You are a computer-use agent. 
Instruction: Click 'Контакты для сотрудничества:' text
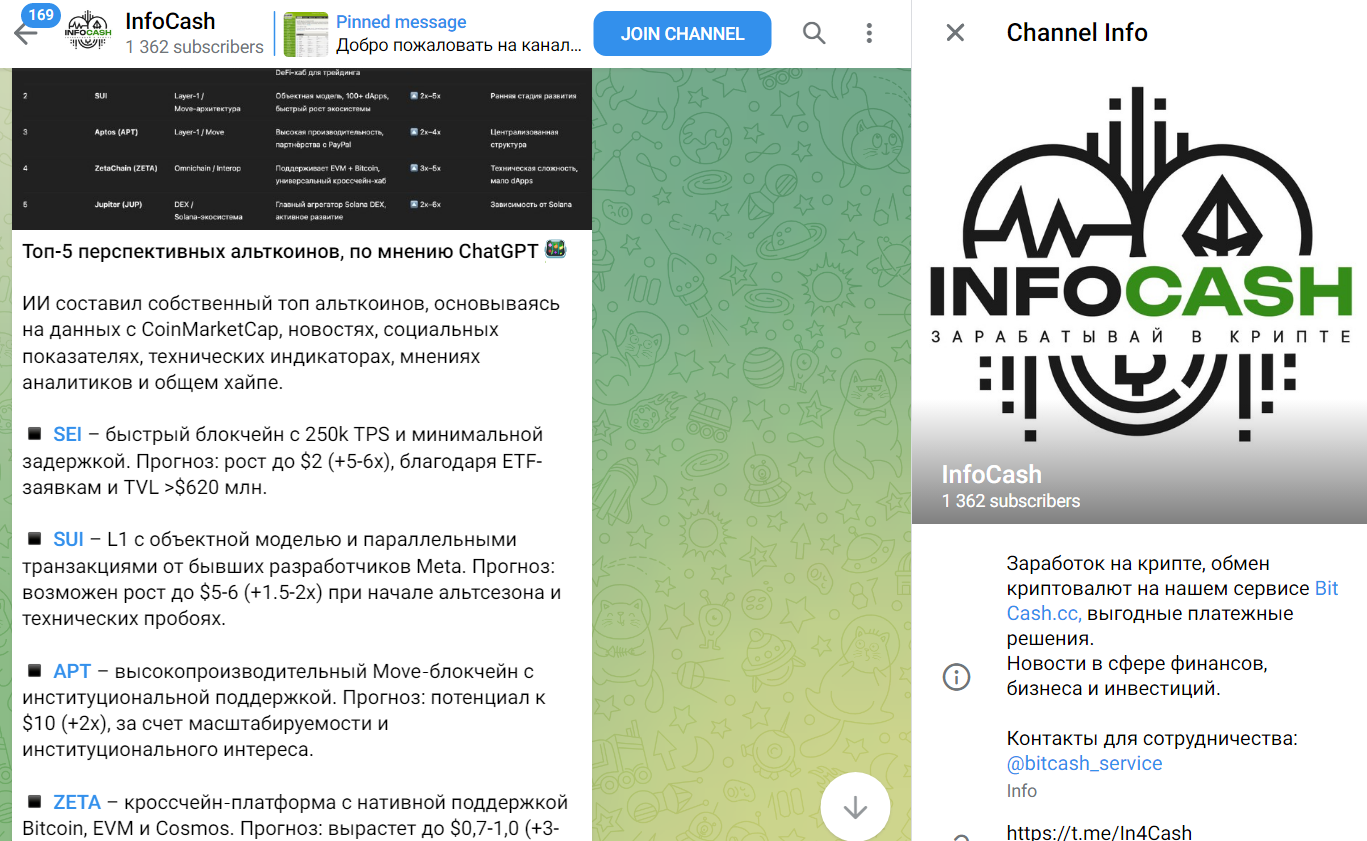pos(1152,739)
